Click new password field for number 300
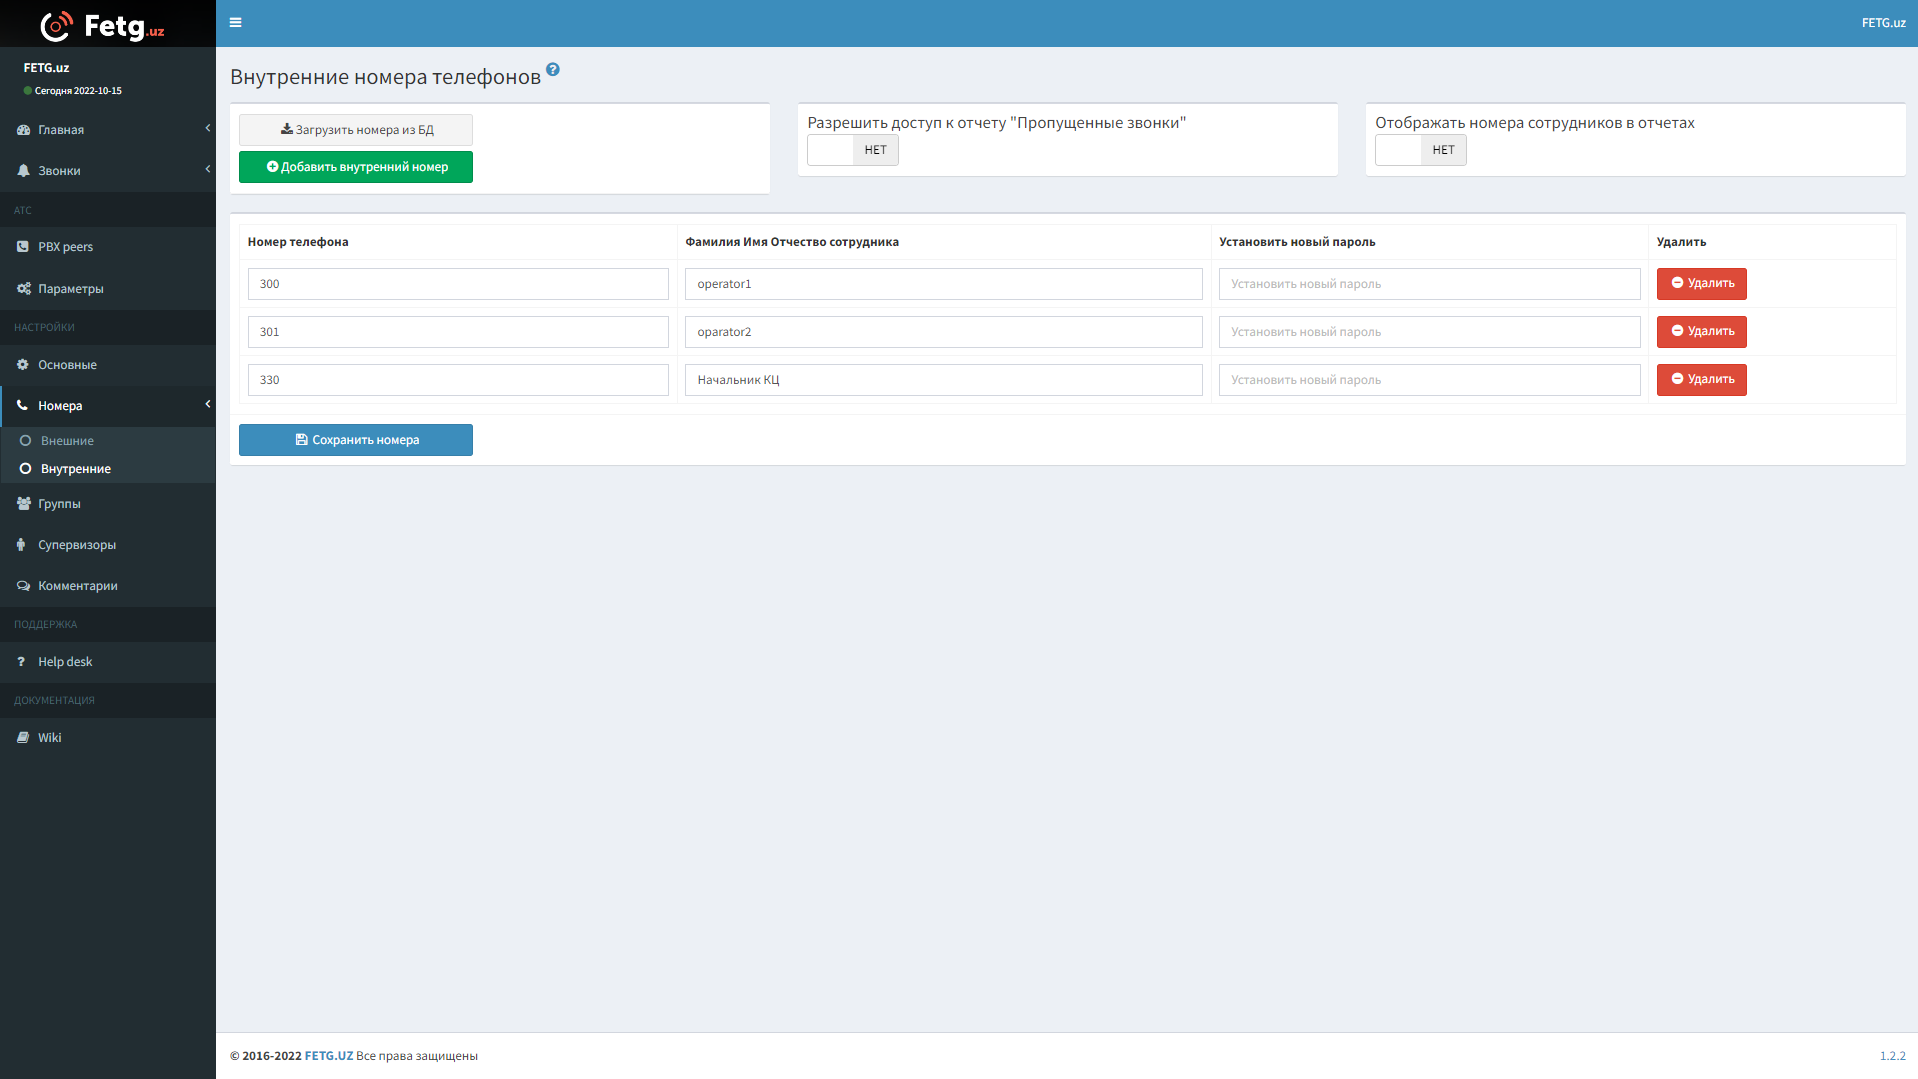The image size is (1918, 1079). click(1429, 284)
